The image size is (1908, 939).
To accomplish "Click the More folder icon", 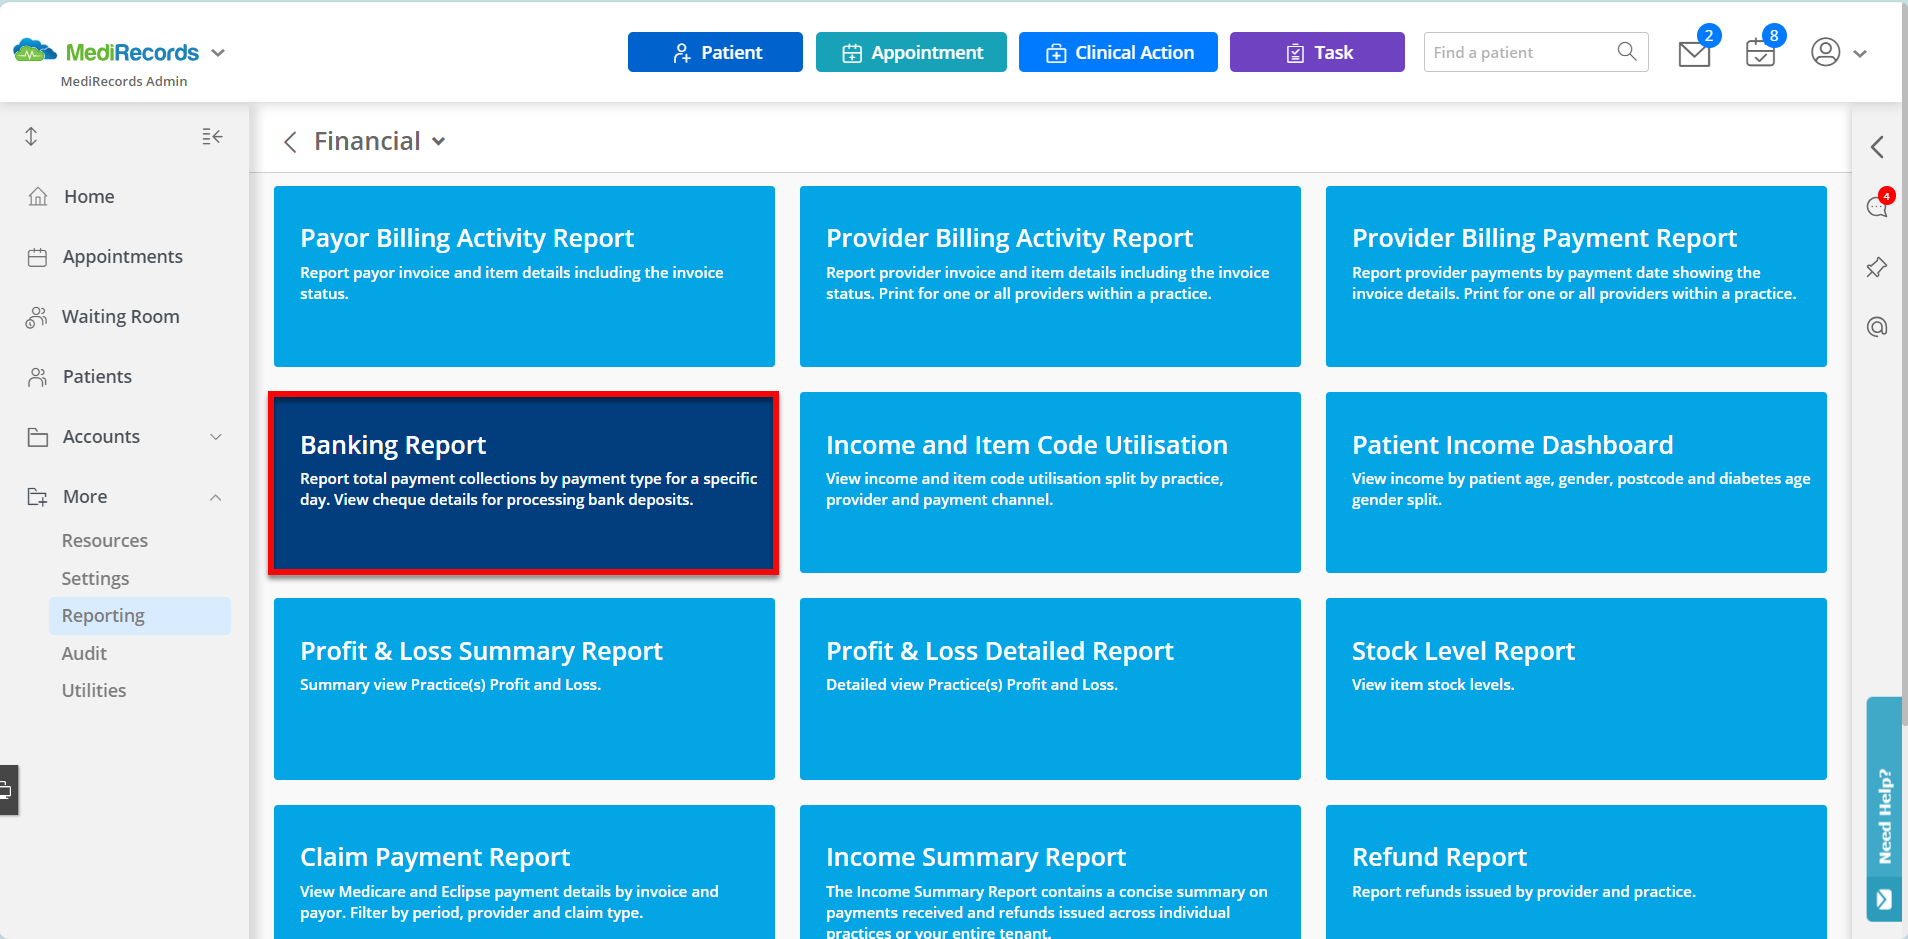I will point(38,497).
